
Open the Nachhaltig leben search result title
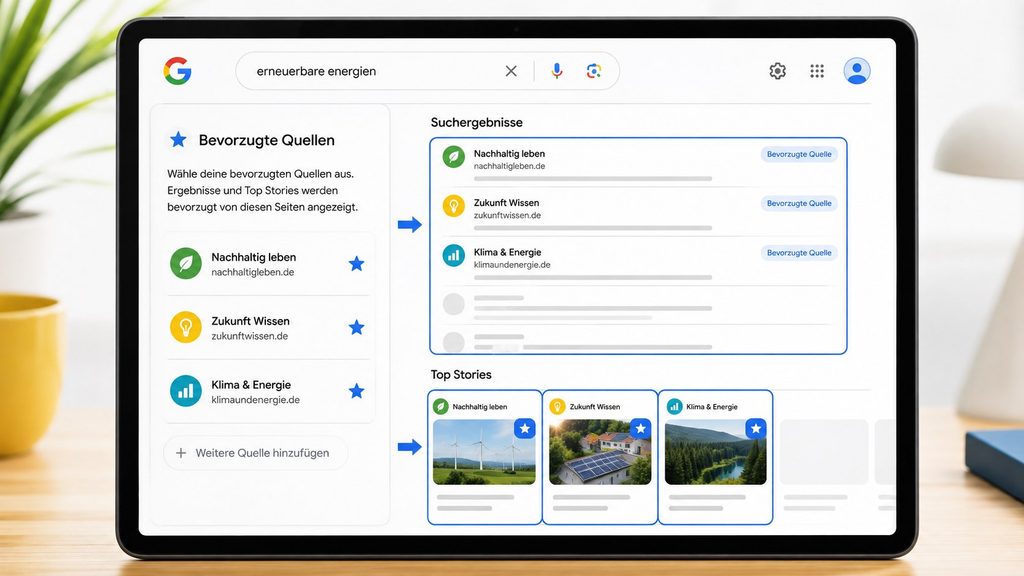509,153
